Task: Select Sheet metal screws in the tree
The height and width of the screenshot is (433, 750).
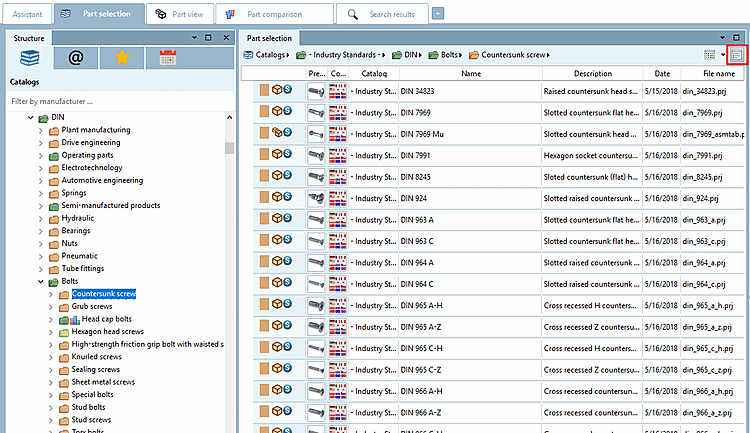Action: coord(103,382)
